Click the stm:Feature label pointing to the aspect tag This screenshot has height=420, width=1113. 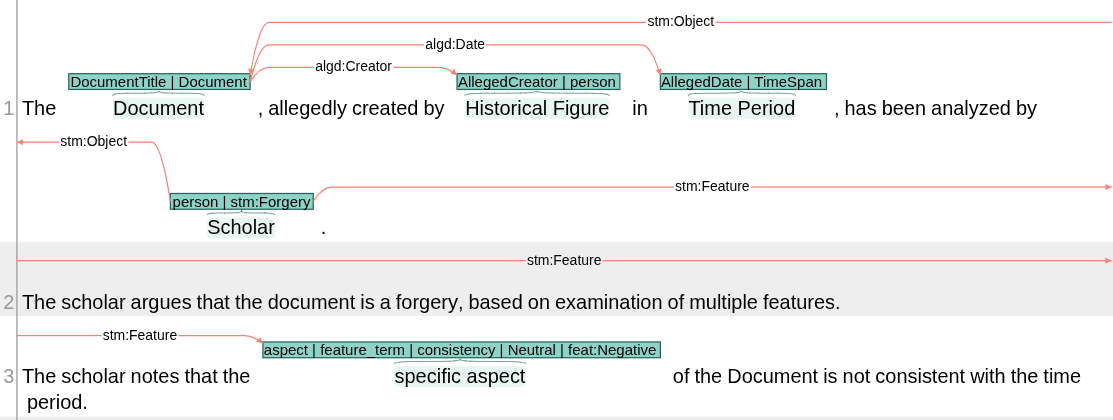tap(139, 335)
